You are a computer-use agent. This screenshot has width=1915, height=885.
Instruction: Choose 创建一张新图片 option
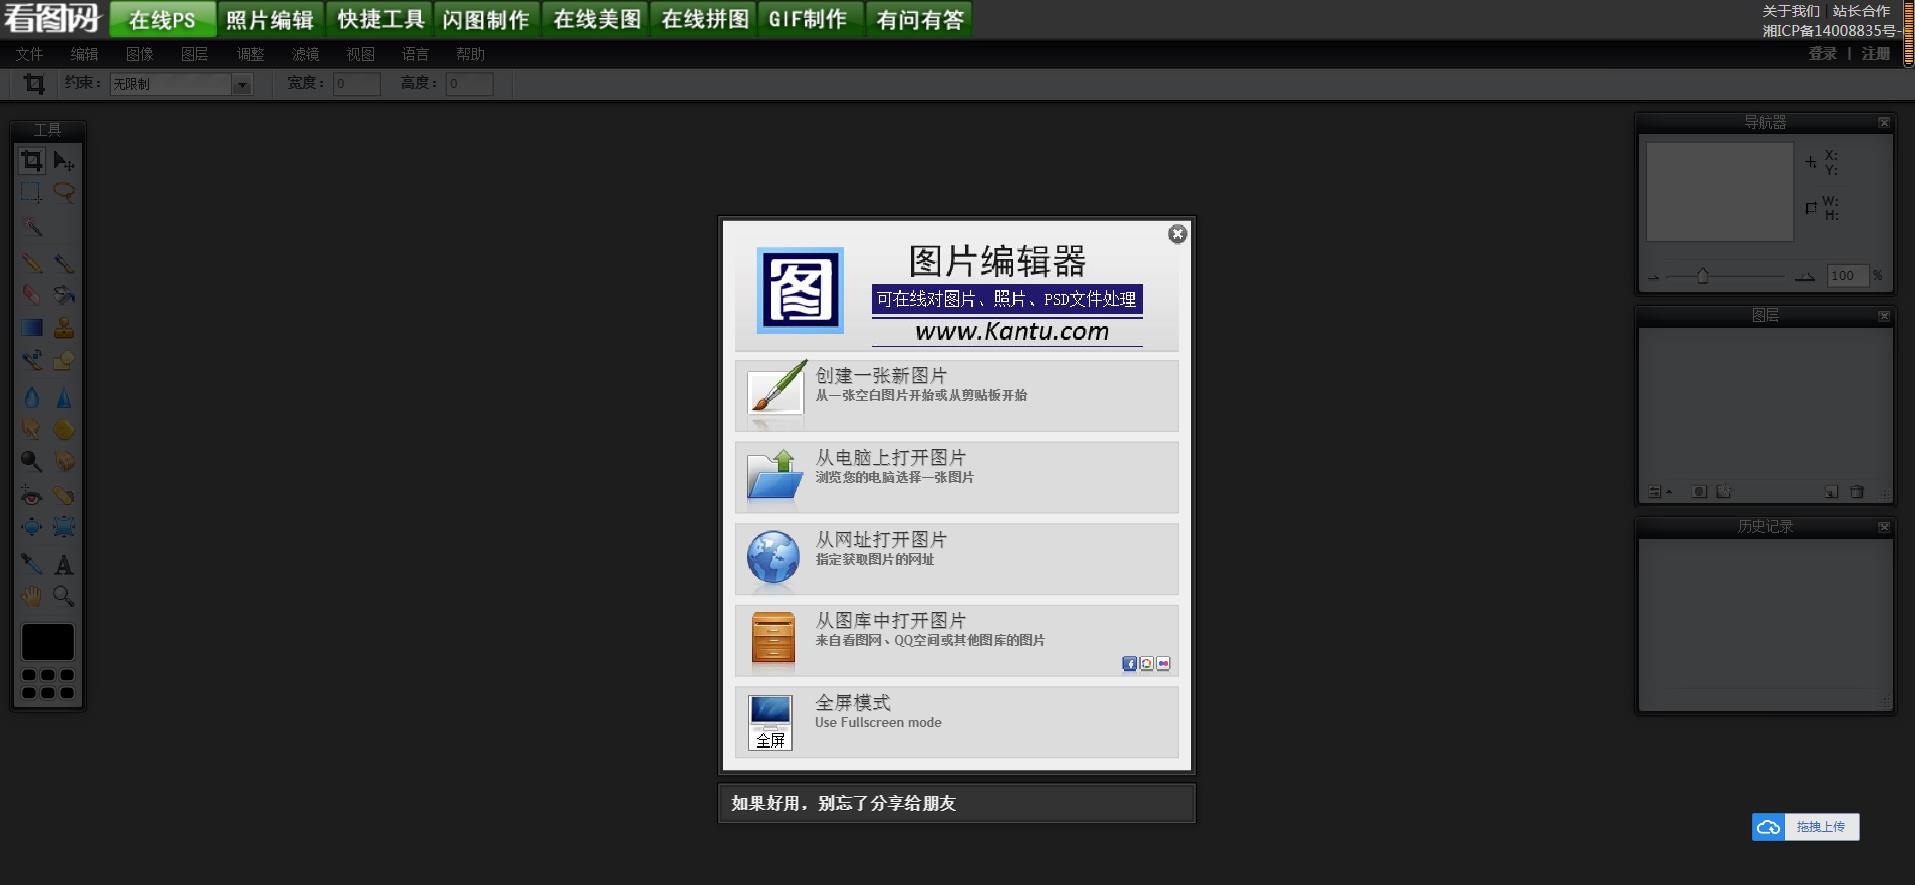click(957, 396)
